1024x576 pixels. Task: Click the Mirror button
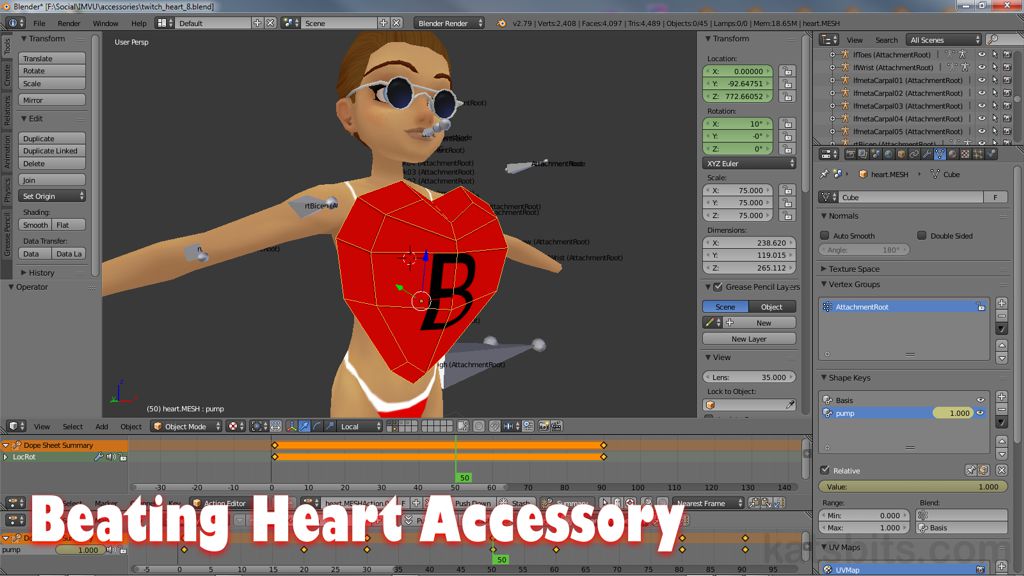coord(52,100)
